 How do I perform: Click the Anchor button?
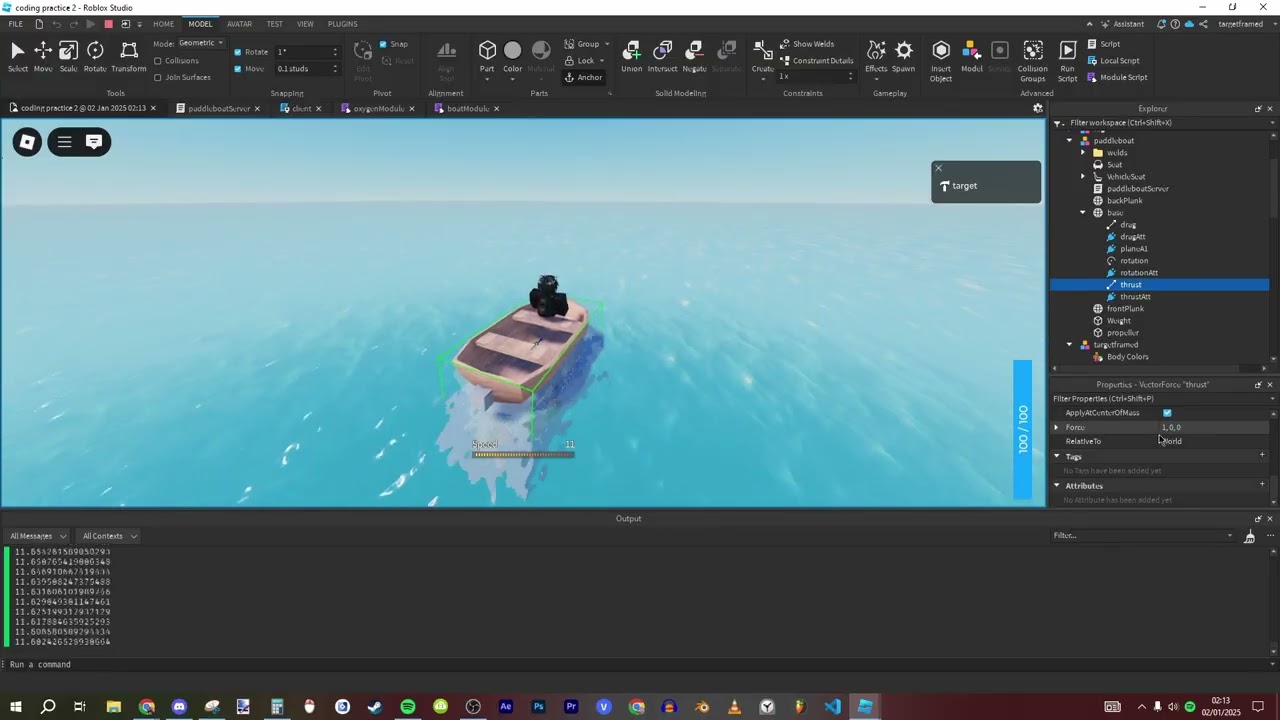[x=584, y=77]
